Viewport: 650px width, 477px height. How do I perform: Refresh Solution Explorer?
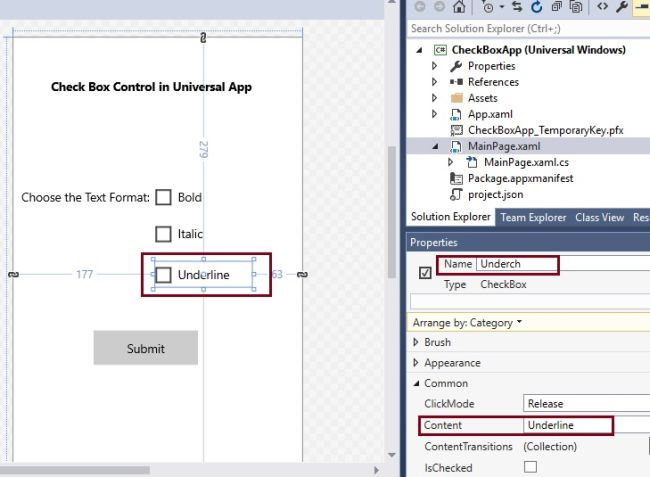tap(537, 7)
